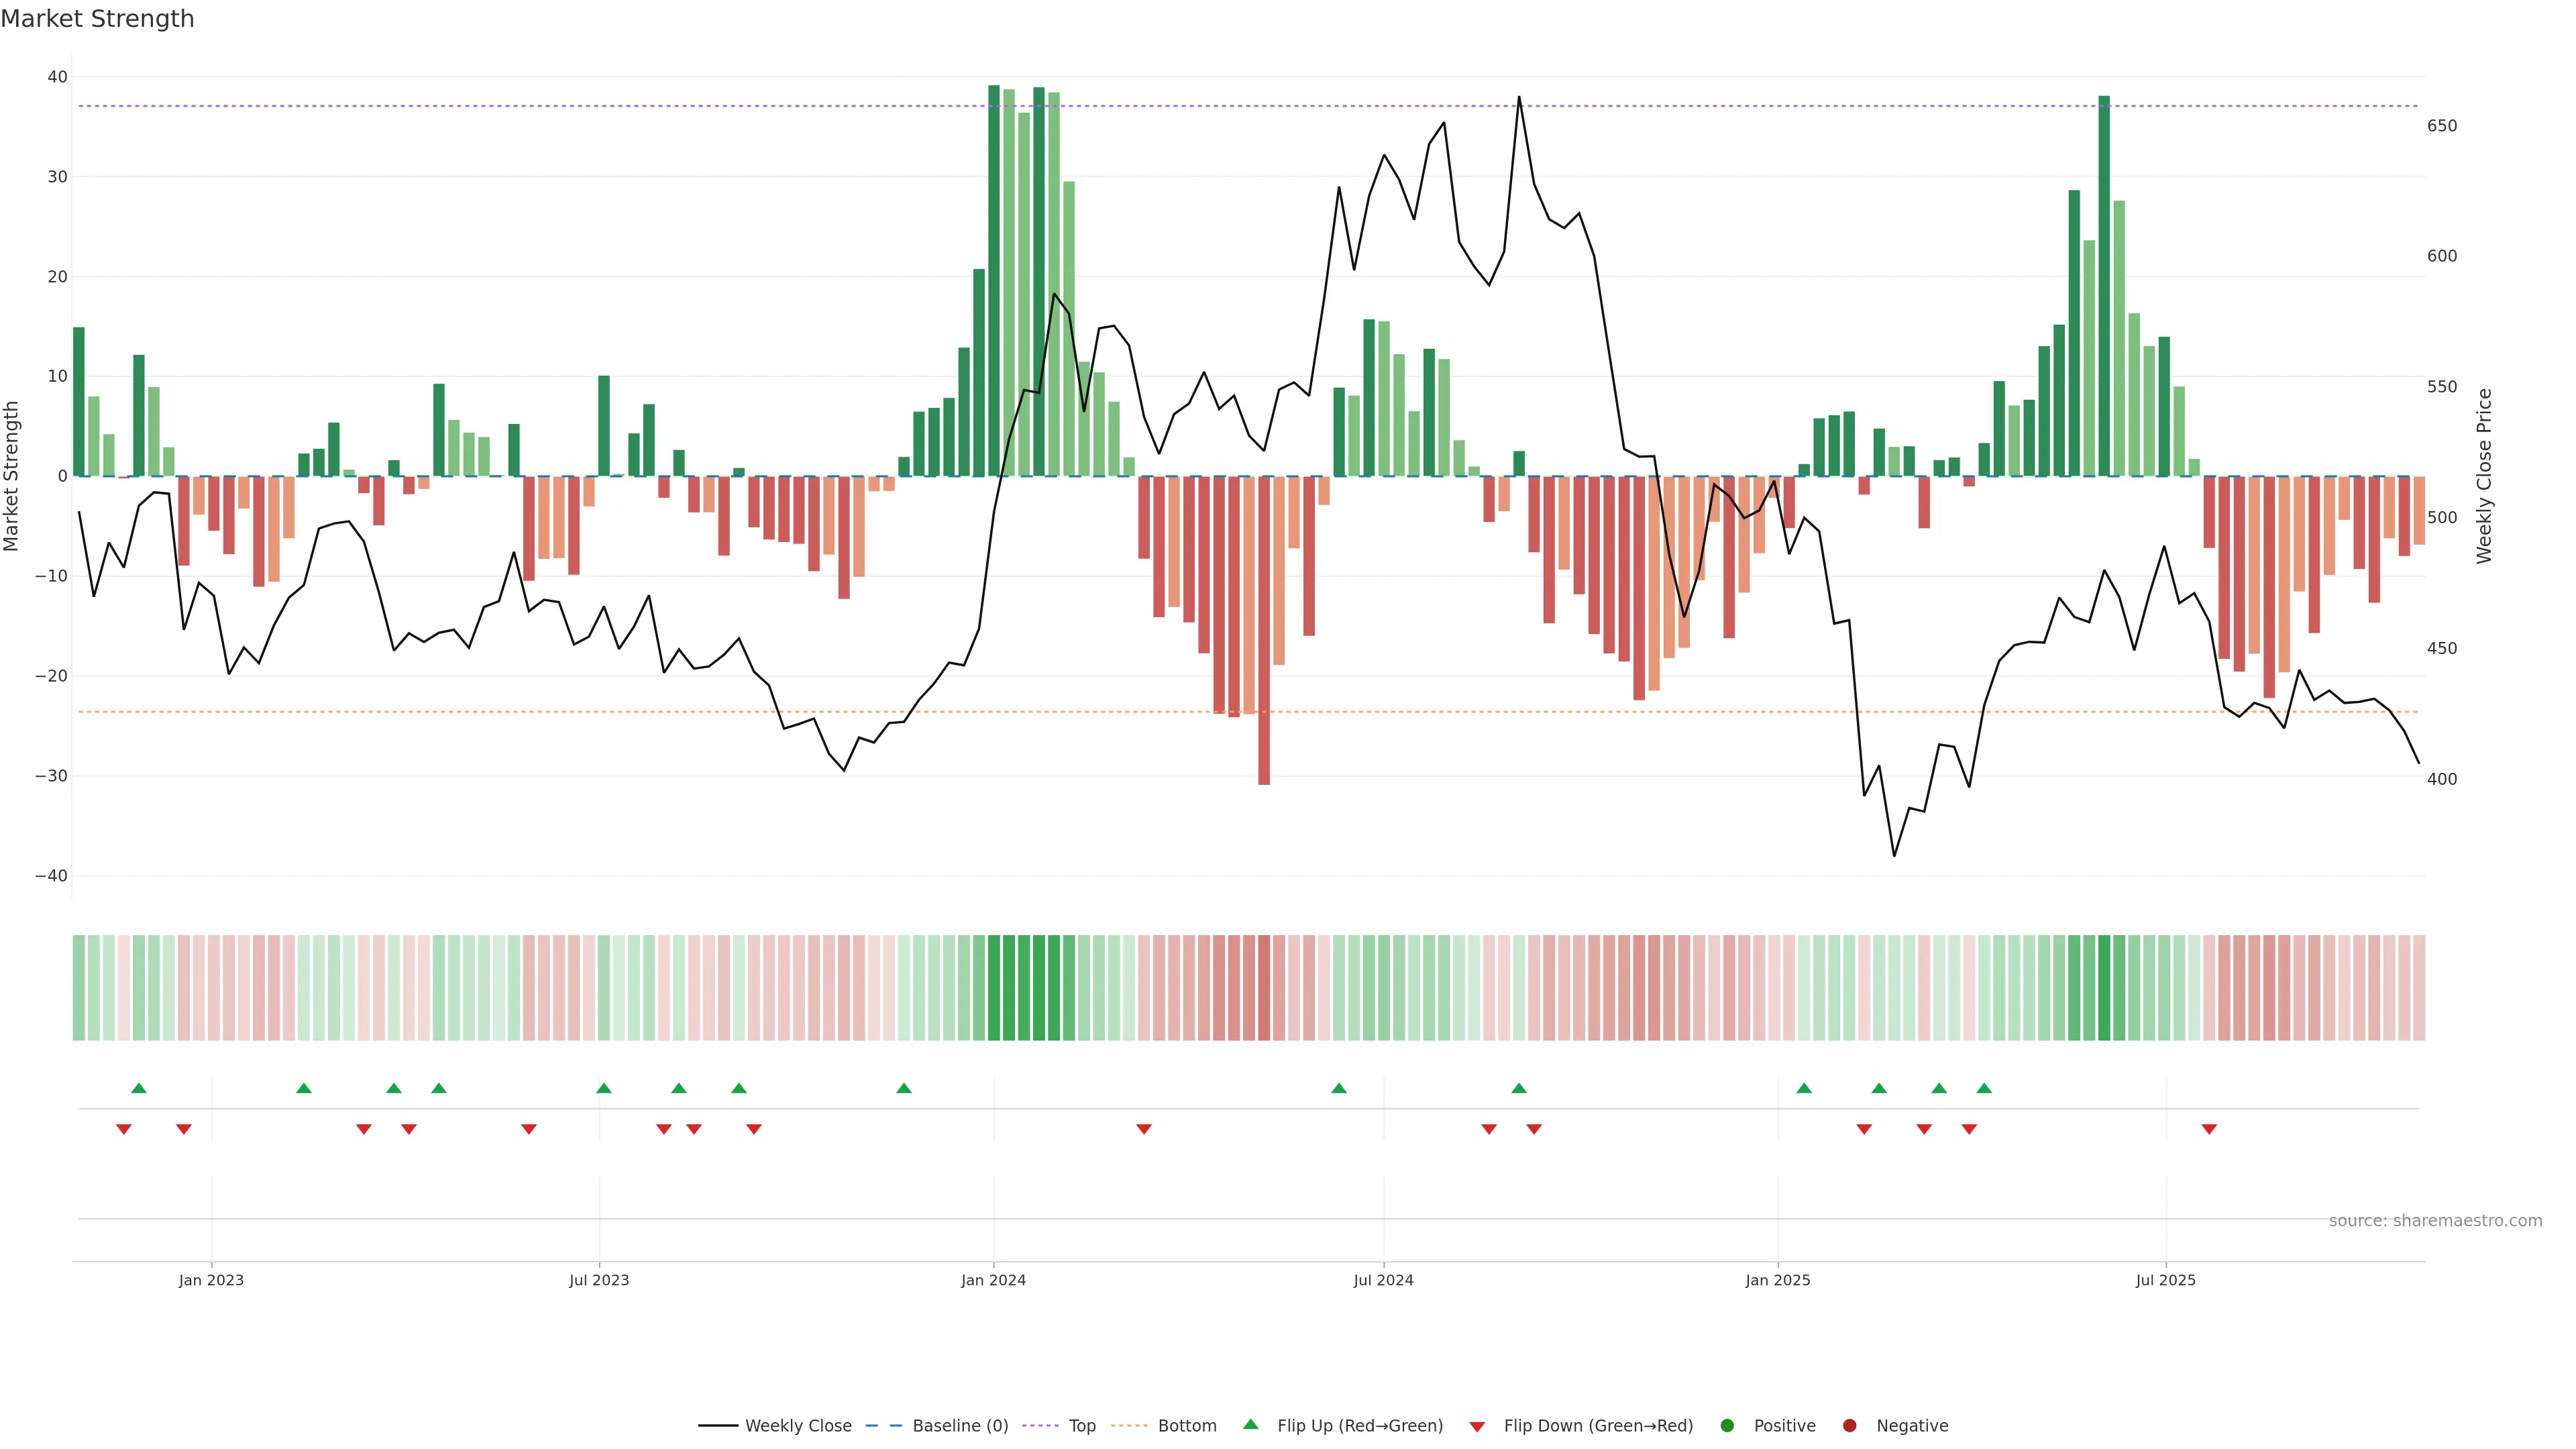Click the Jul 2025 x-axis label
This screenshot has width=2576, height=1449.
(x=2165, y=1280)
